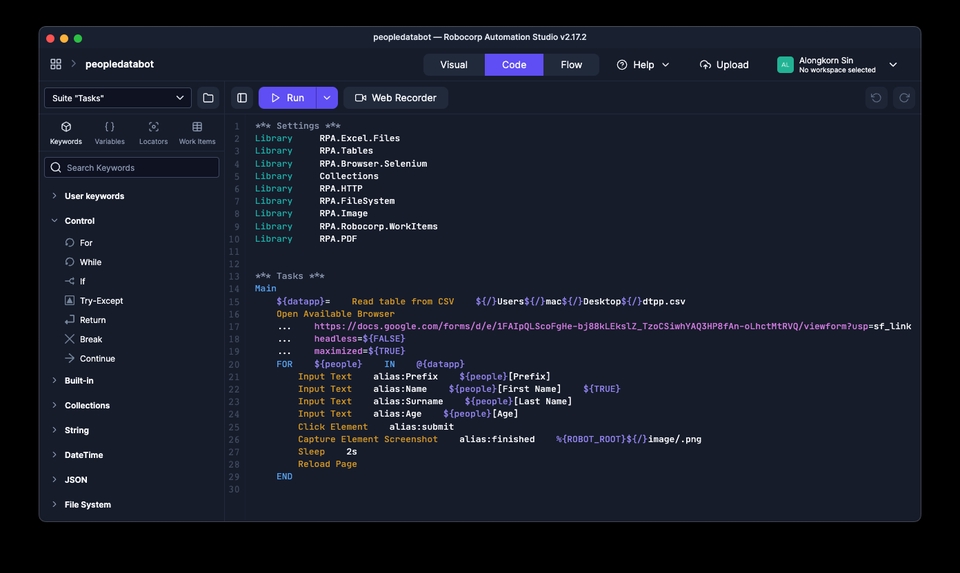Click the redo icon
Viewport: 960px width, 573px height.
tap(904, 98)
